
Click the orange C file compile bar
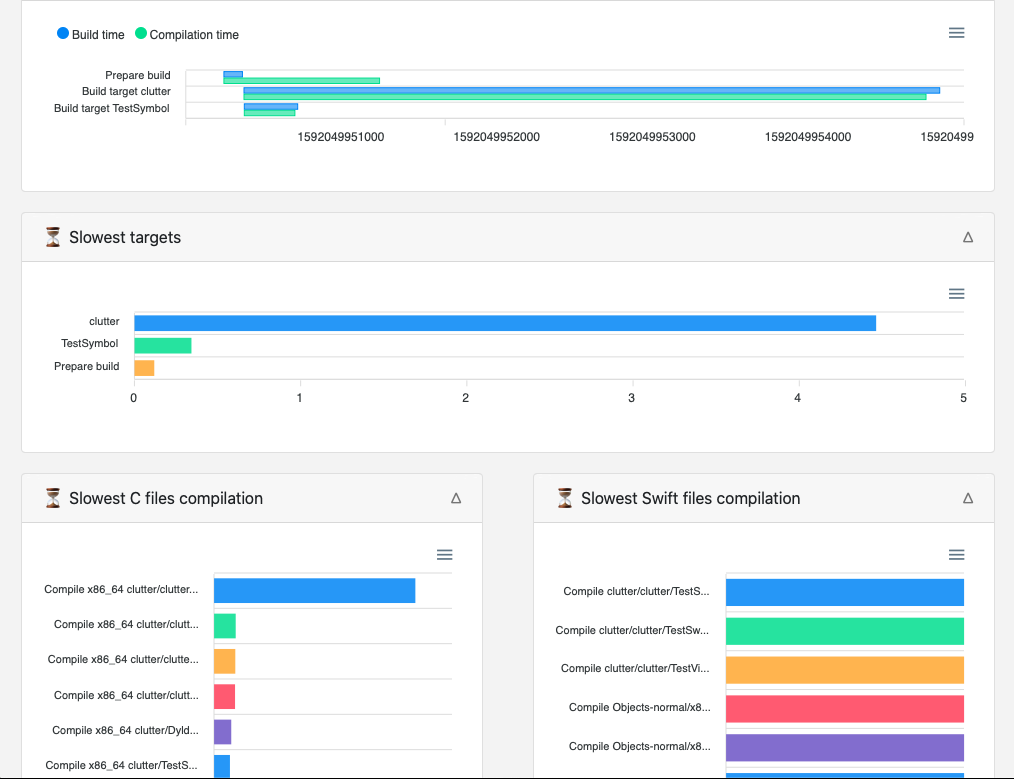(x=224, y=661)
